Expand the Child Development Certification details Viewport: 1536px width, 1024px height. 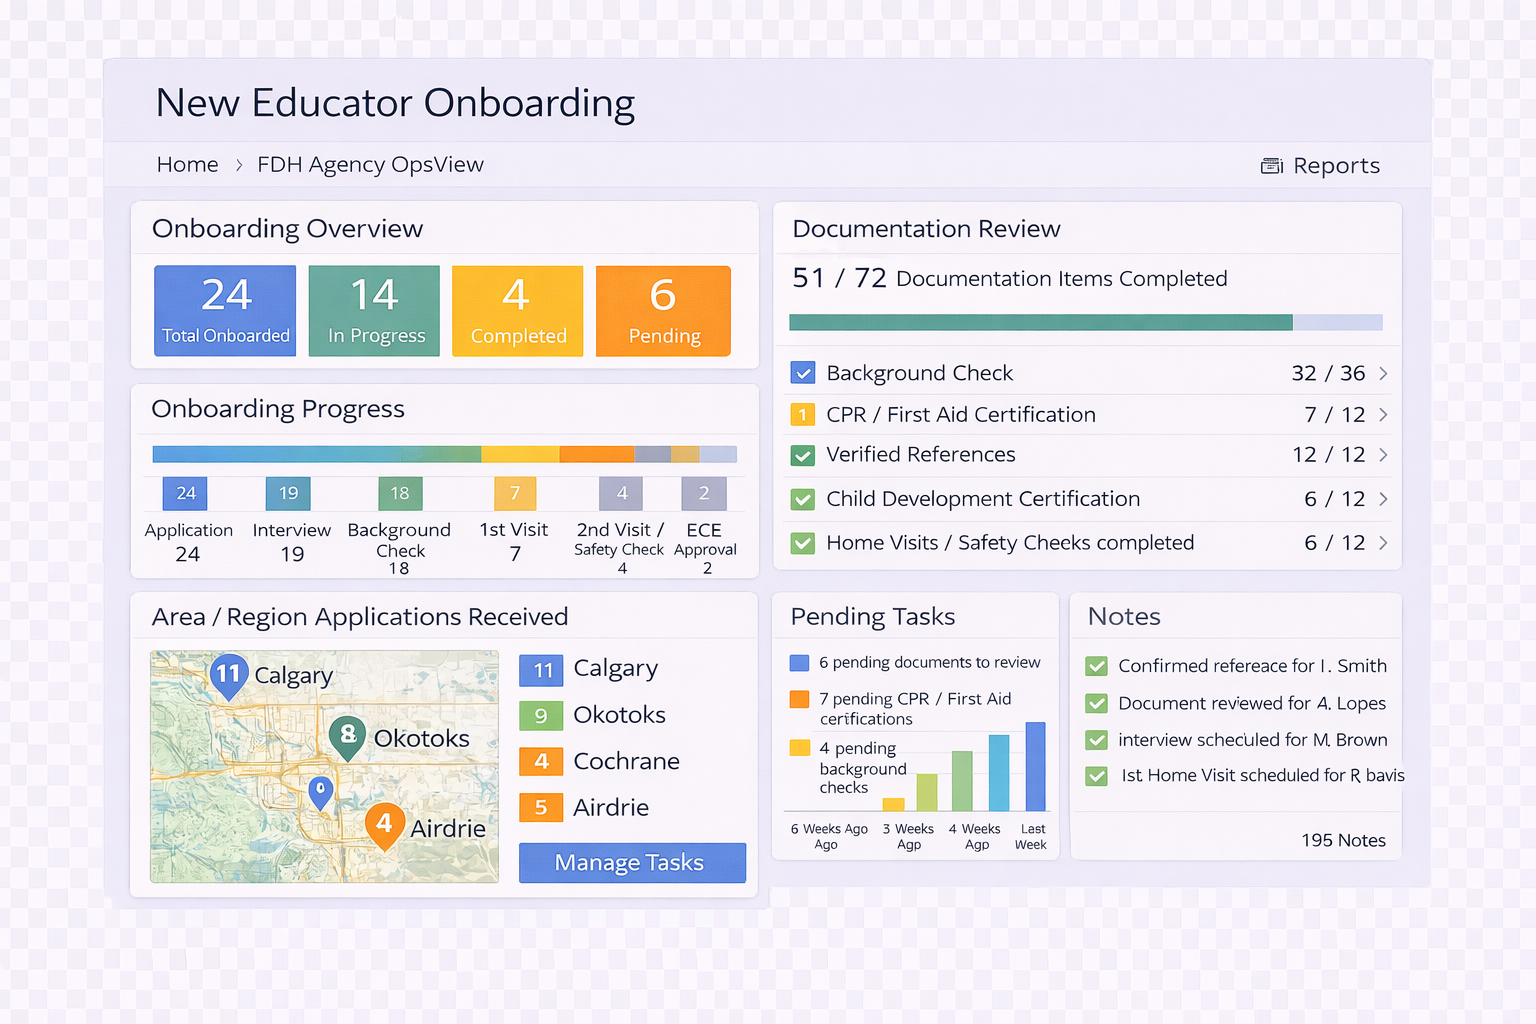[1383, 499]
